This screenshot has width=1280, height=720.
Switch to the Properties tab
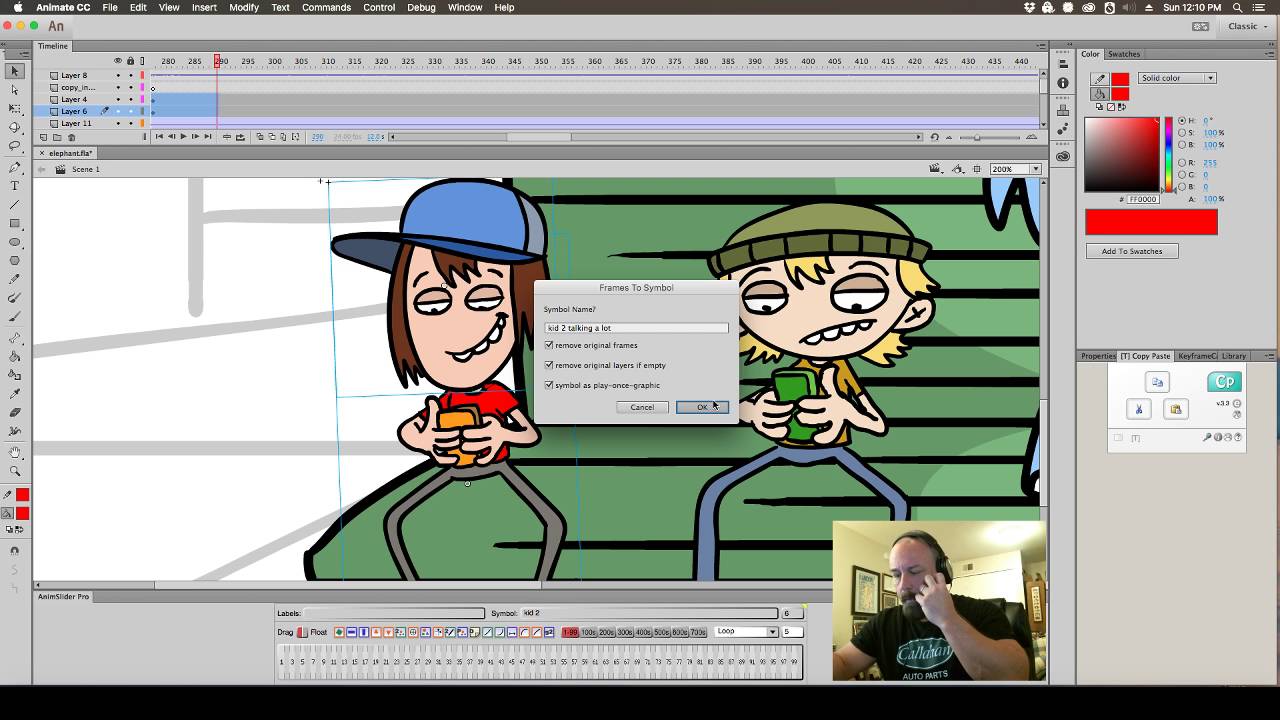[1098, 356]
